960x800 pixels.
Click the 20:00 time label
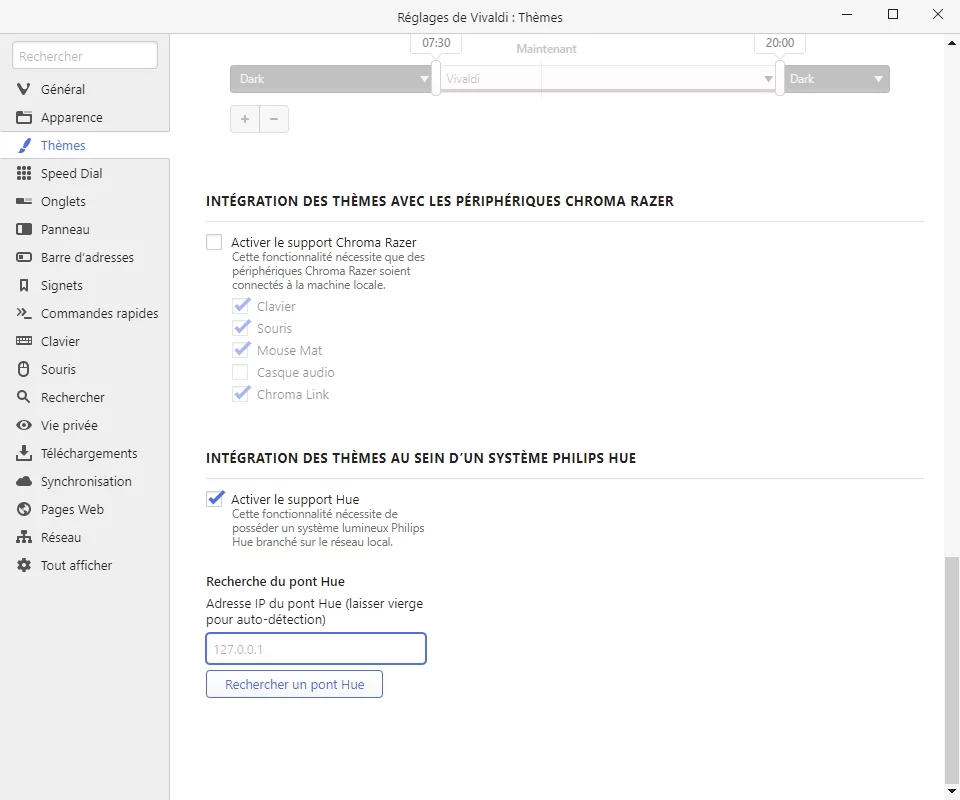coord(780,43)
